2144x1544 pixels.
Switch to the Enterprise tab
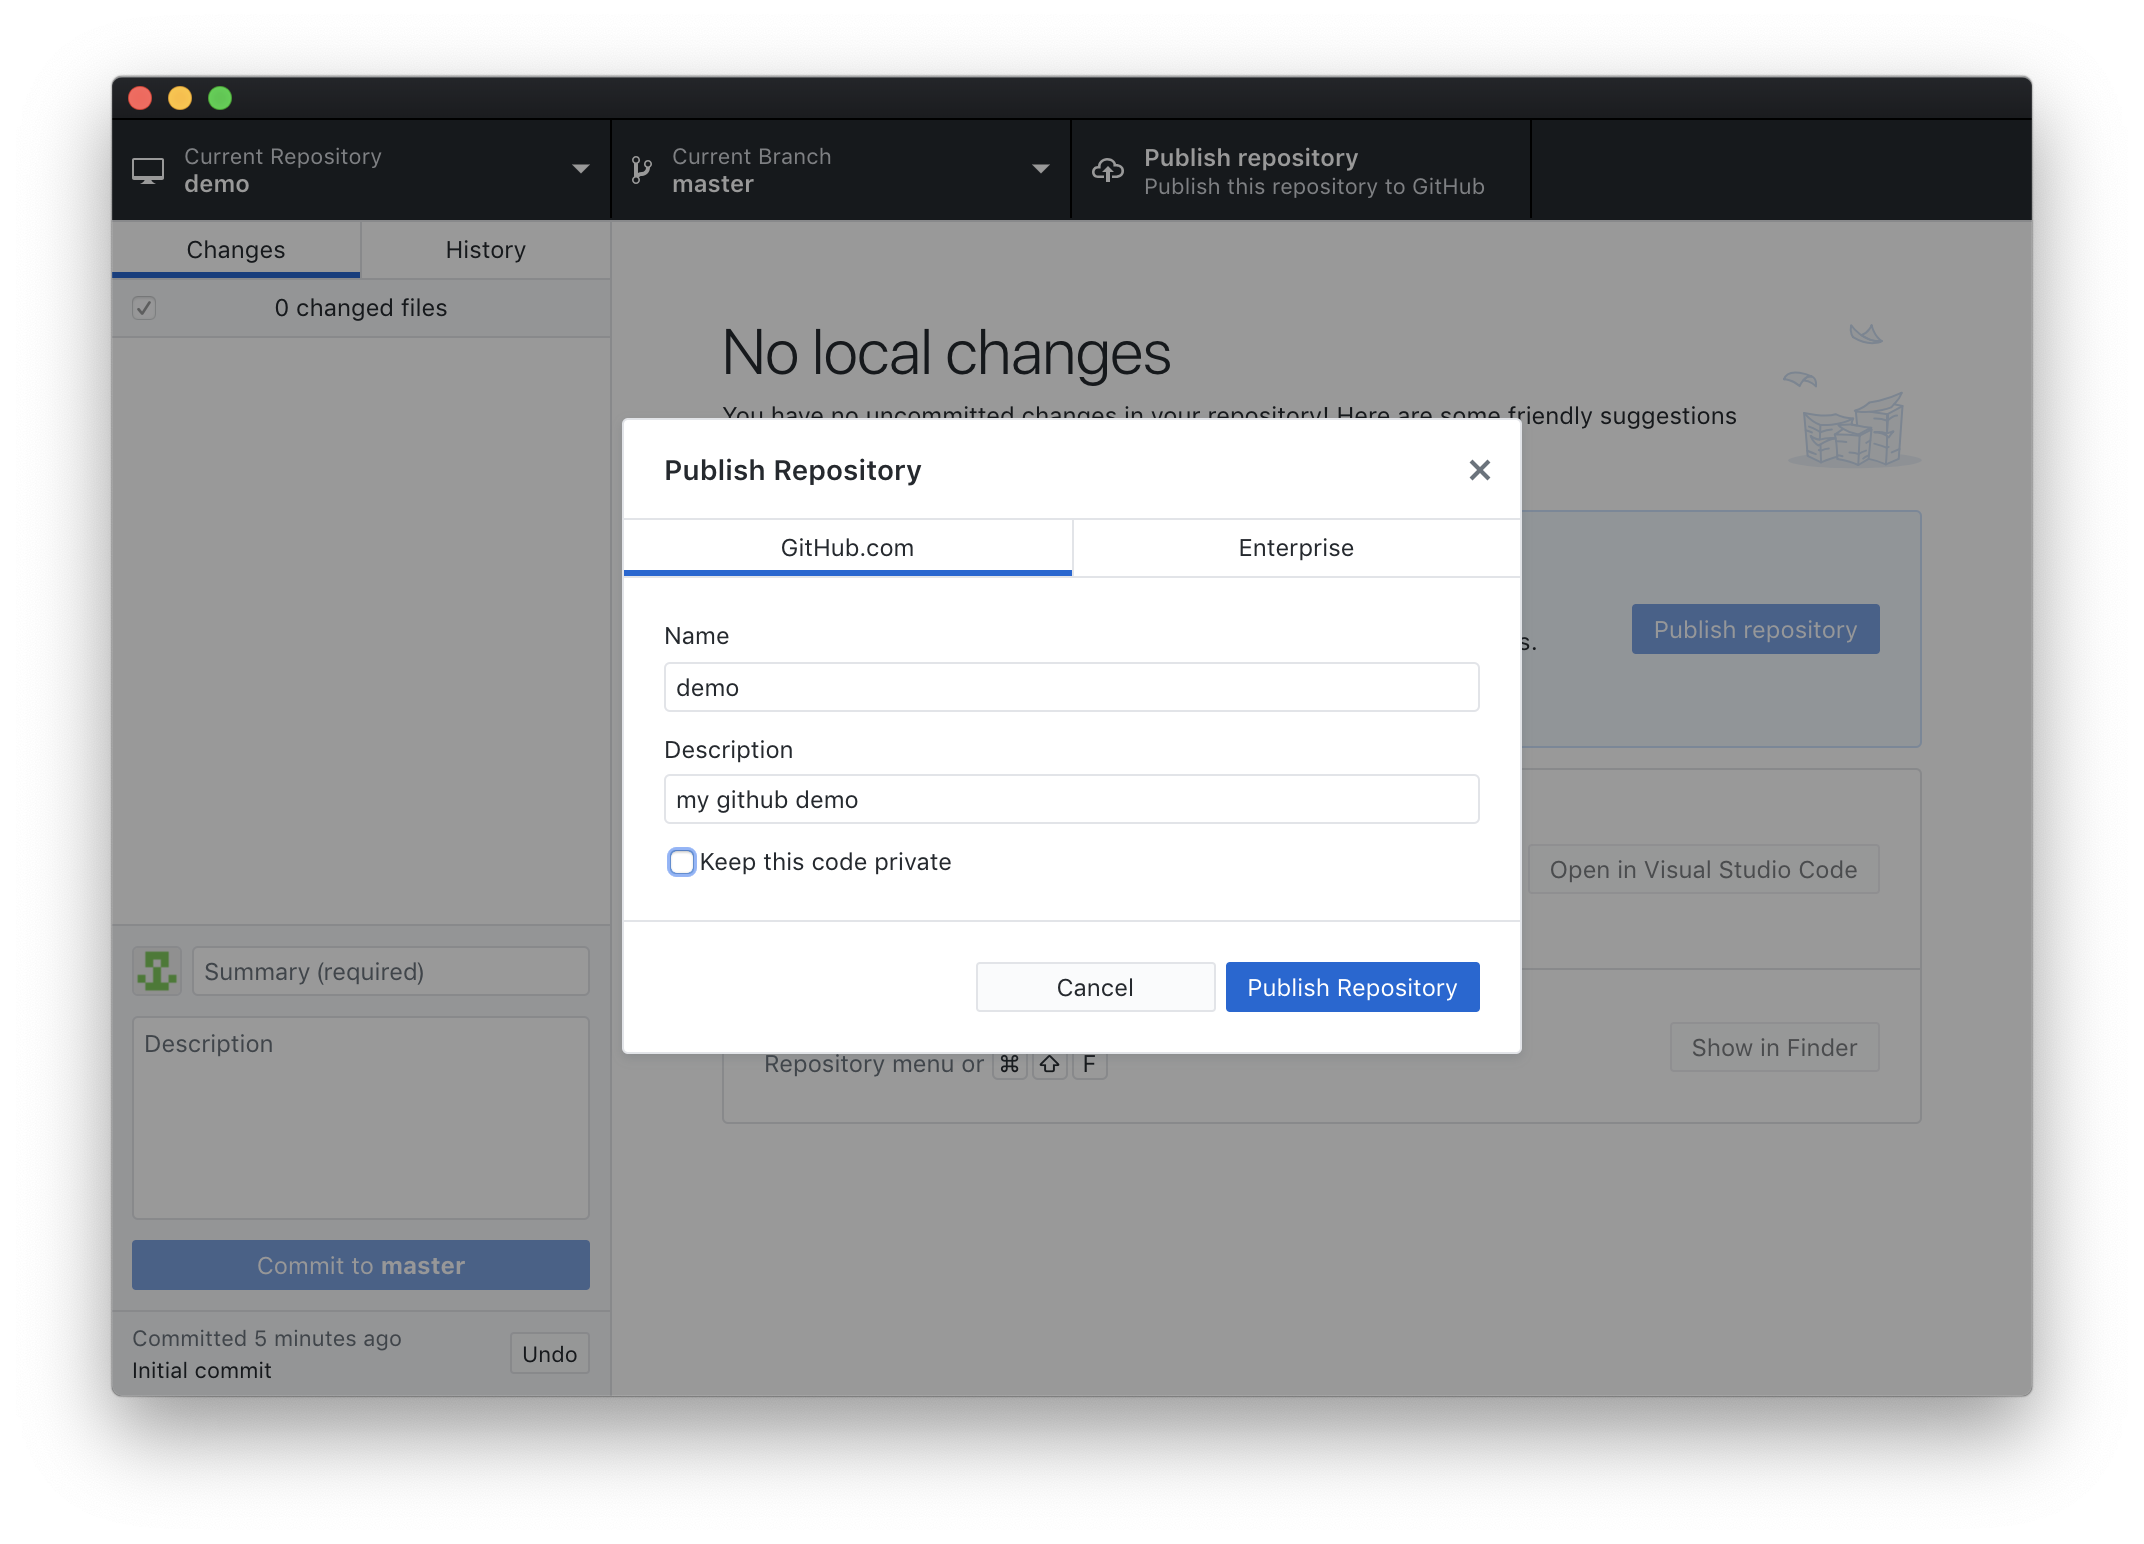point(1296,548)
